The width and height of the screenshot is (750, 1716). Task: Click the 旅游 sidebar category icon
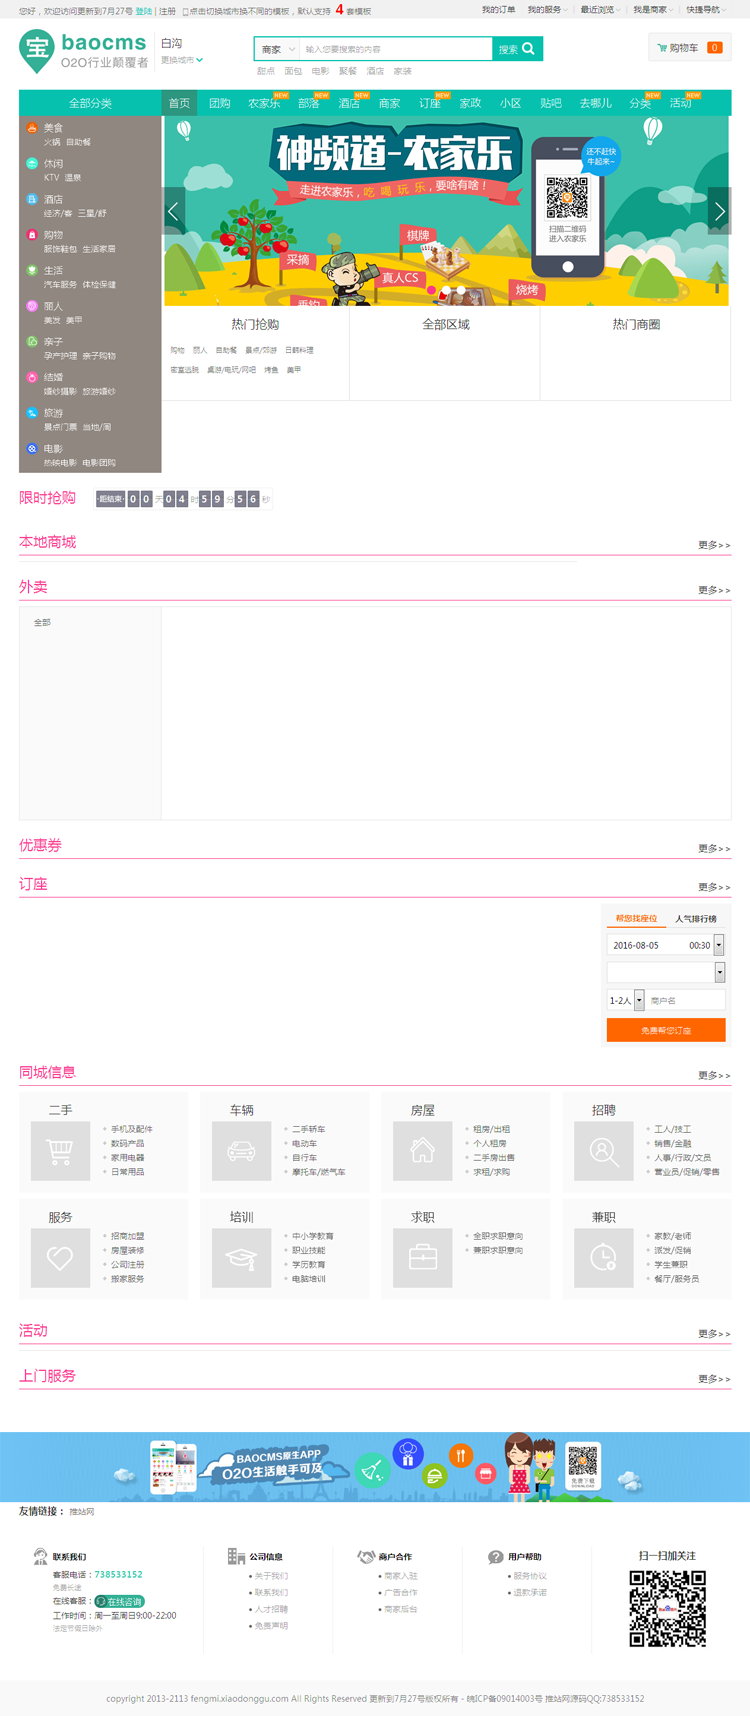click(x=32, y=413)
